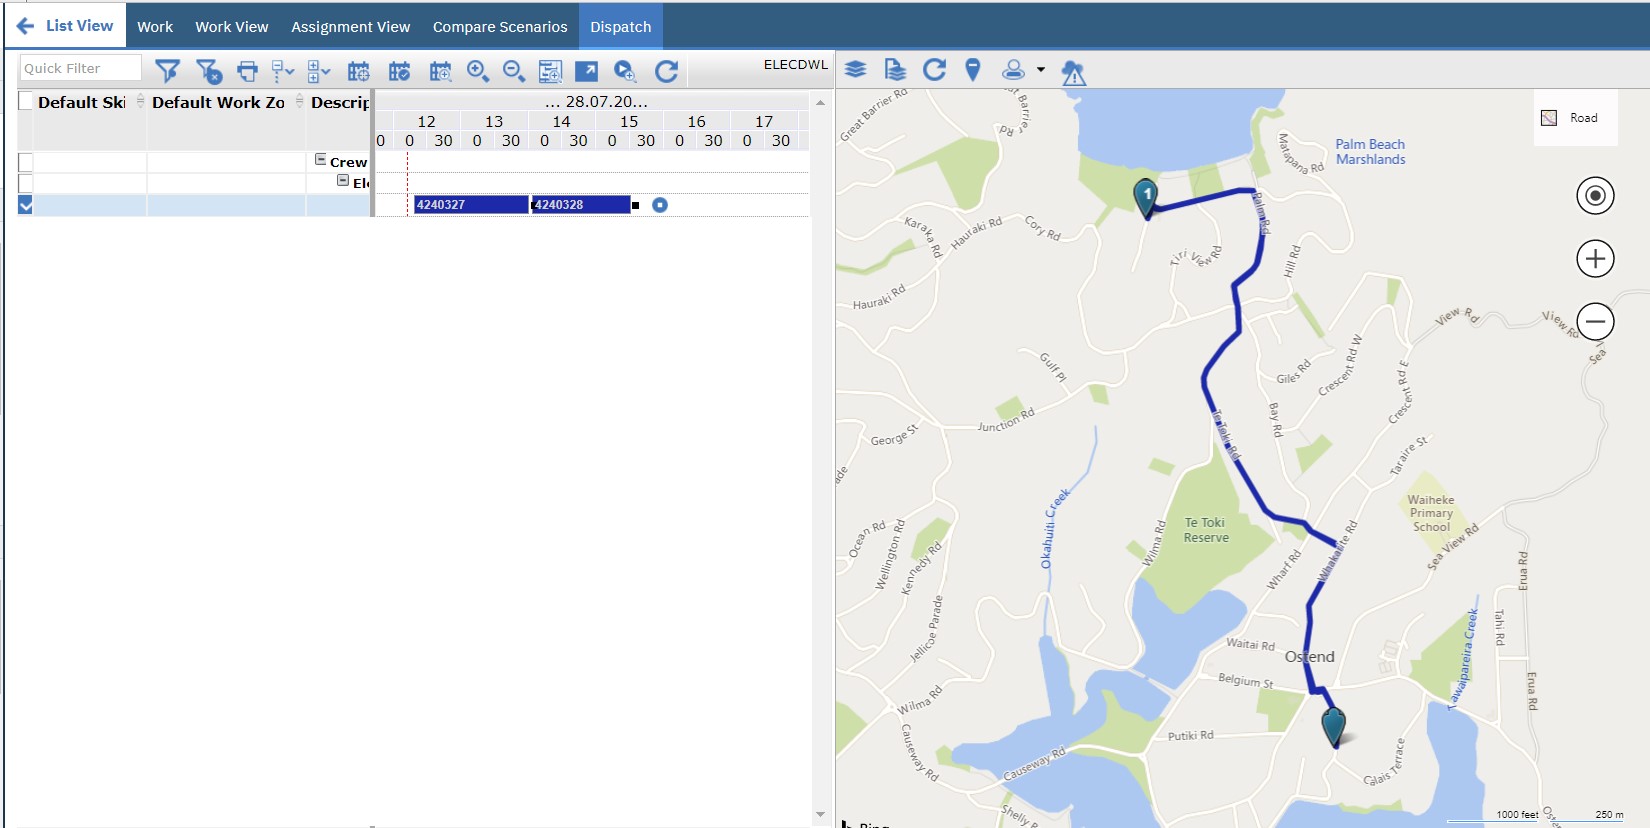Viewport: 1650px width, 828px height.
Task: Click the calendar icon with checkmark badge
Action: pos(399,71)
